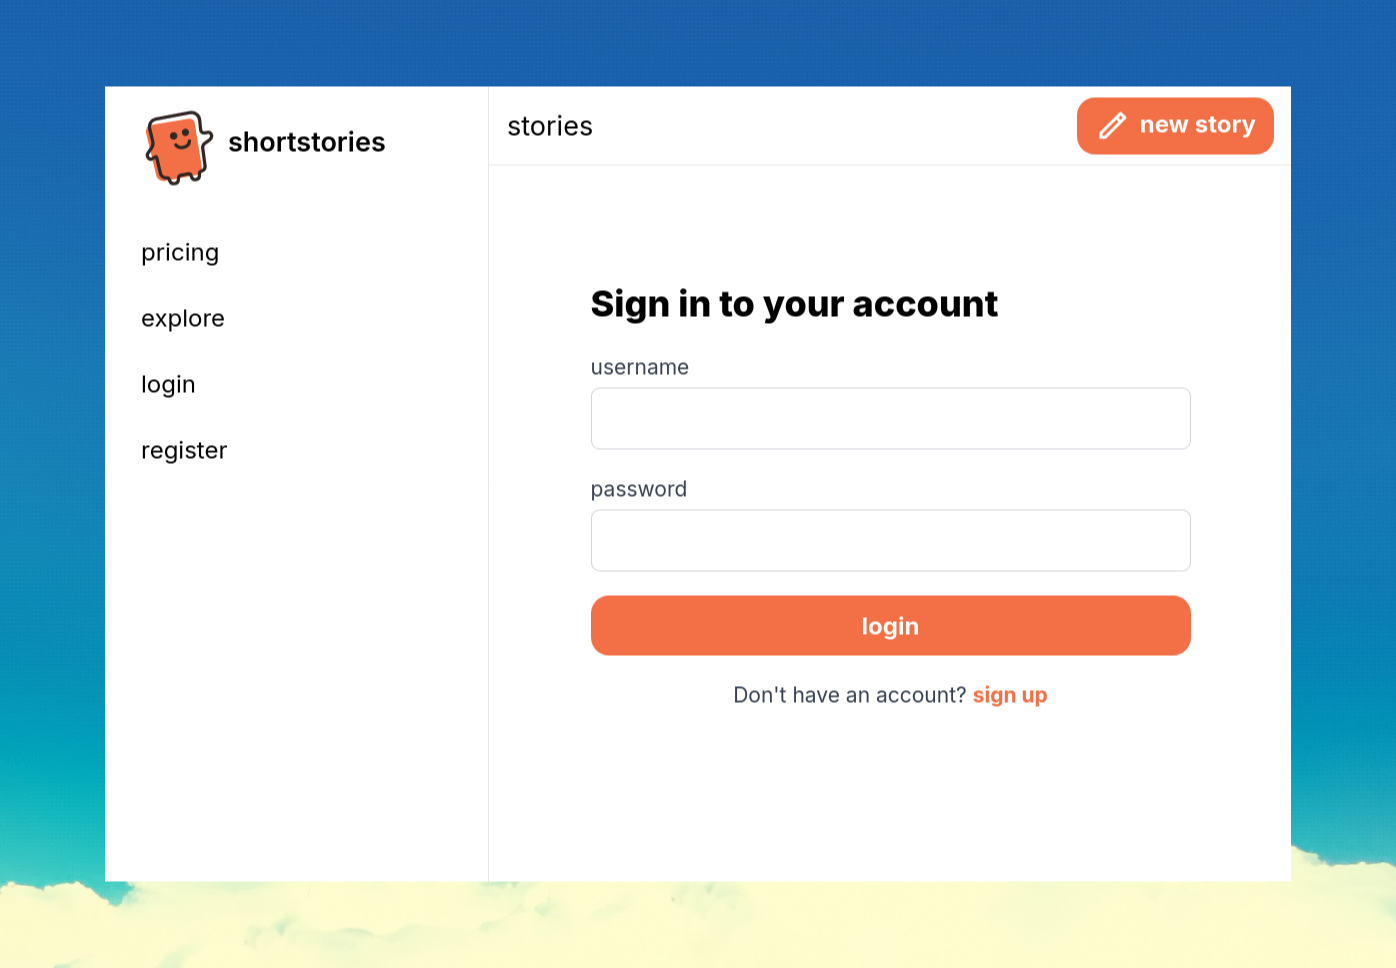Click the "Sign in to your account" heading

pos(794,304)
